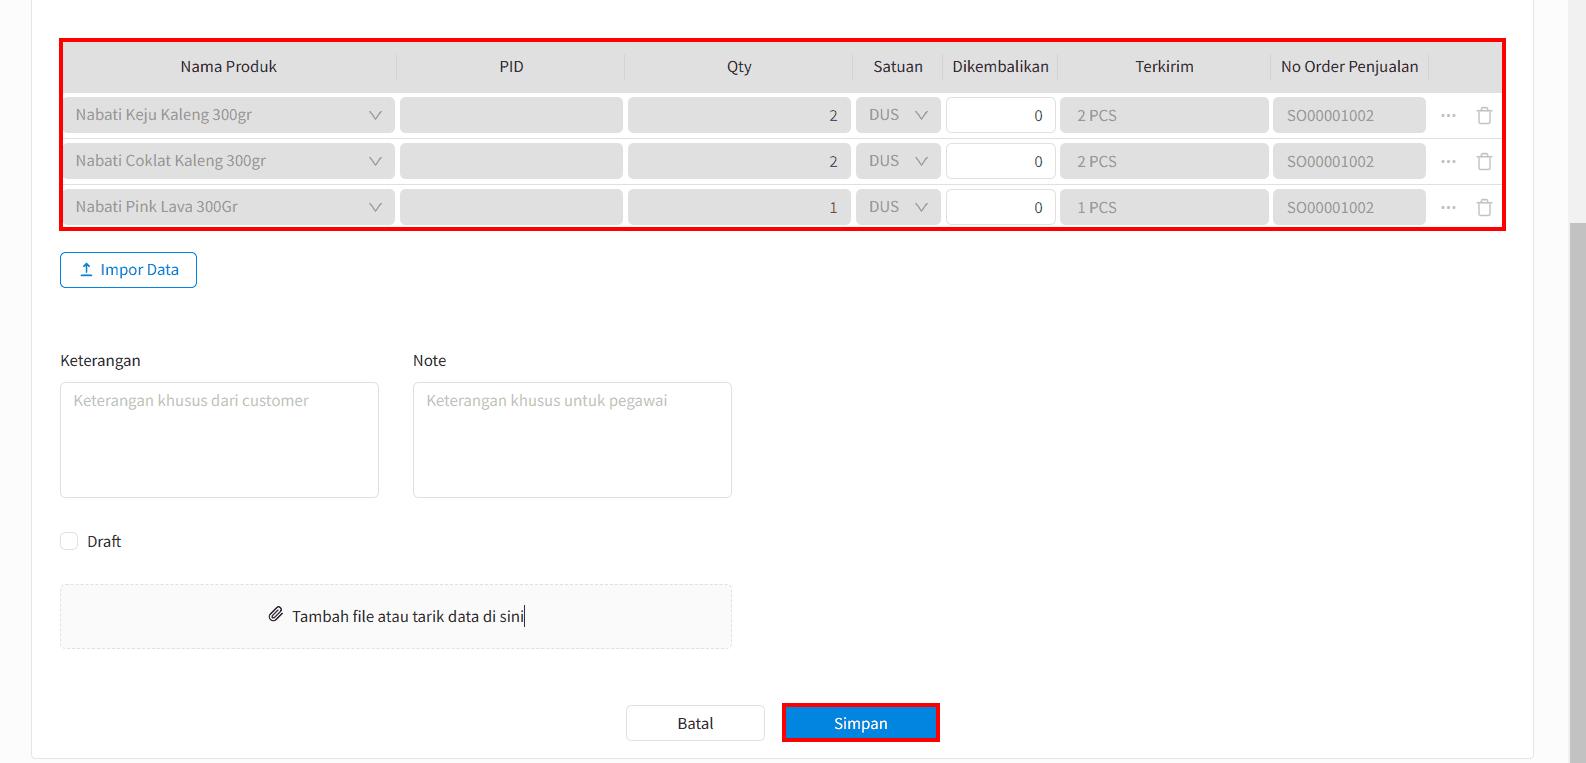Click the Simpan button
Viewport: 1586px width, 763px height.
[860, 723]
